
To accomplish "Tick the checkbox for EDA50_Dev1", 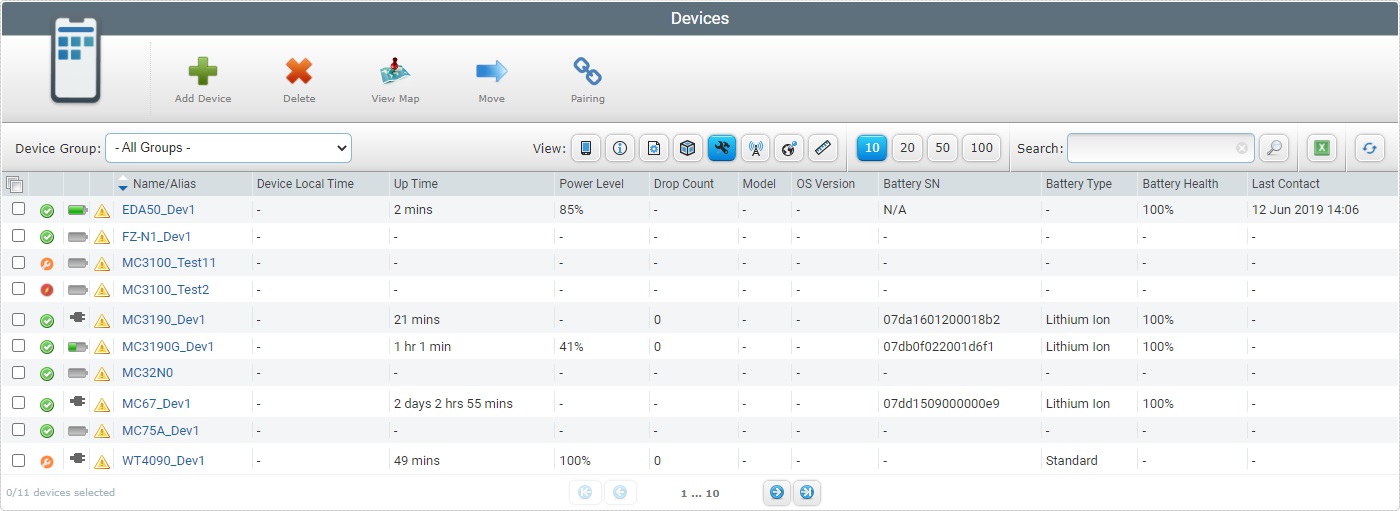I will coord(18,209).
